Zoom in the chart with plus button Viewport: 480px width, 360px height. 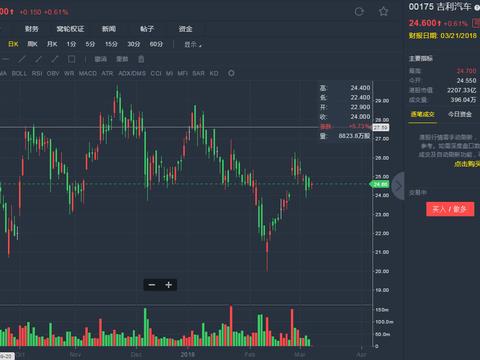[x=169, y=285]
